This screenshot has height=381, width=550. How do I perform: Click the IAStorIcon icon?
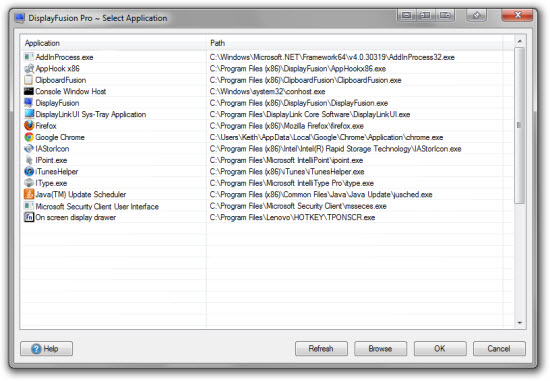tap(29, 149)
